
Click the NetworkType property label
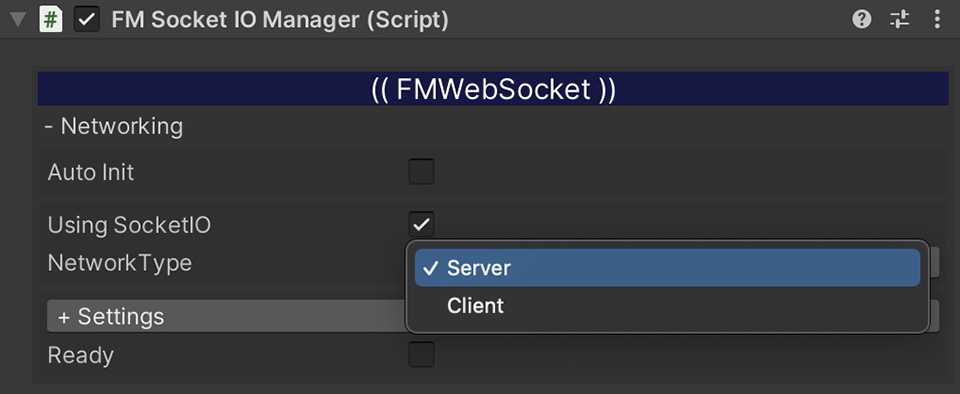[x=120, y=263]
